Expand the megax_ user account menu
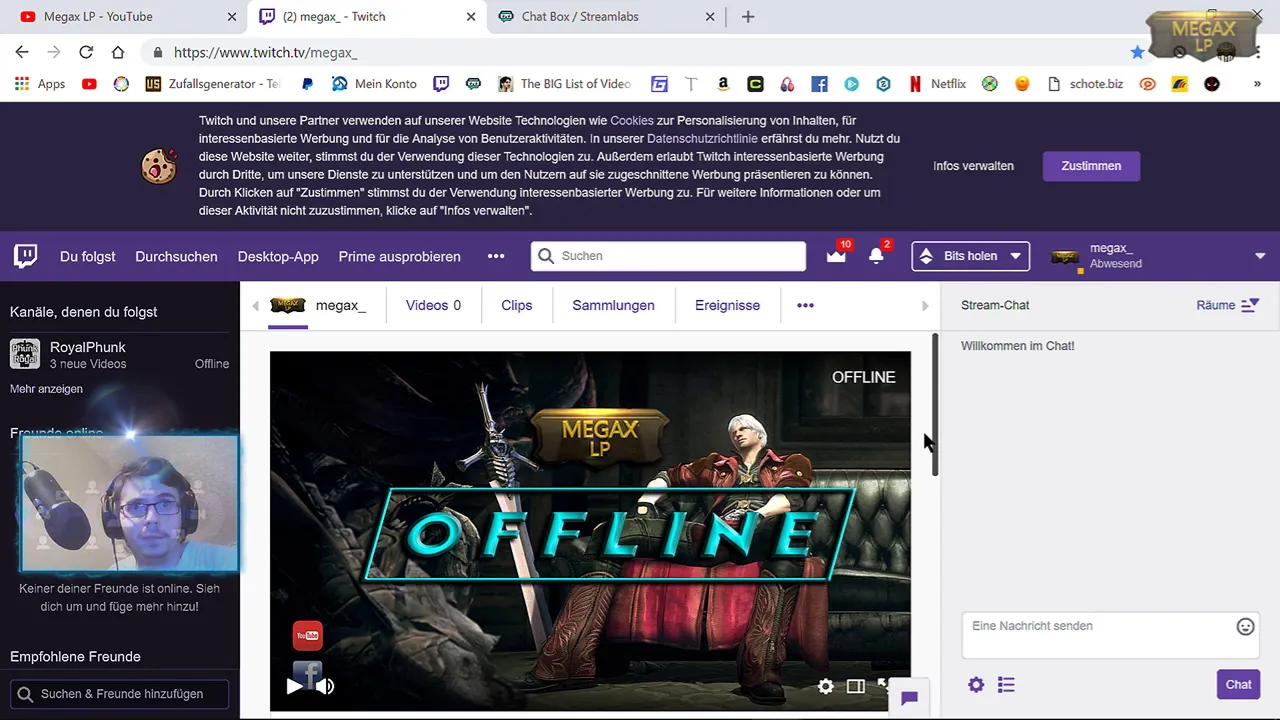Viewport: 1280px width, 720px height. coord(1260,256)
